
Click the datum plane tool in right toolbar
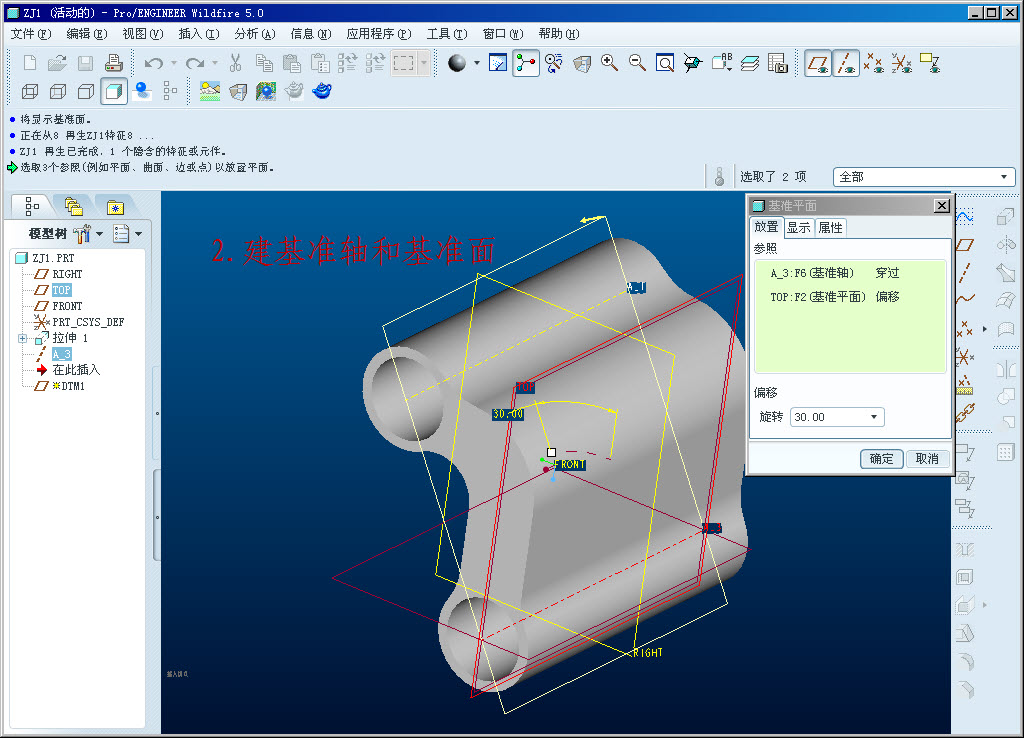coord(965,245)
